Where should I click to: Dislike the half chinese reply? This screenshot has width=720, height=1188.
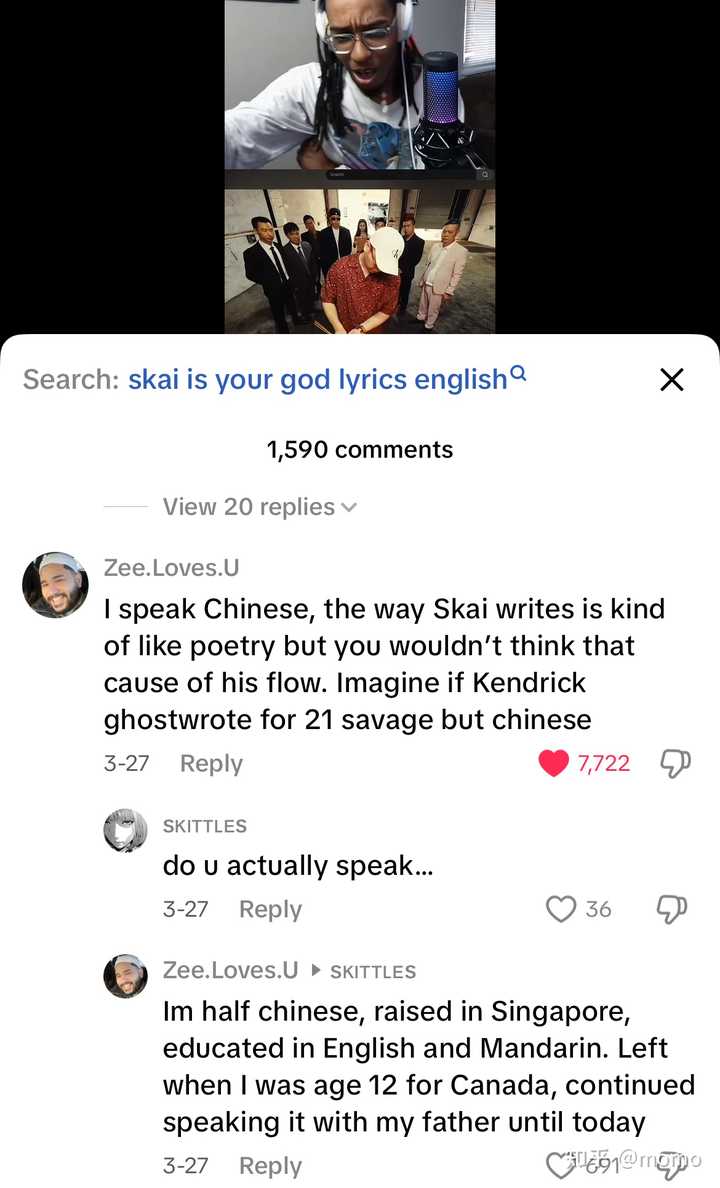tap(671, 1165)
